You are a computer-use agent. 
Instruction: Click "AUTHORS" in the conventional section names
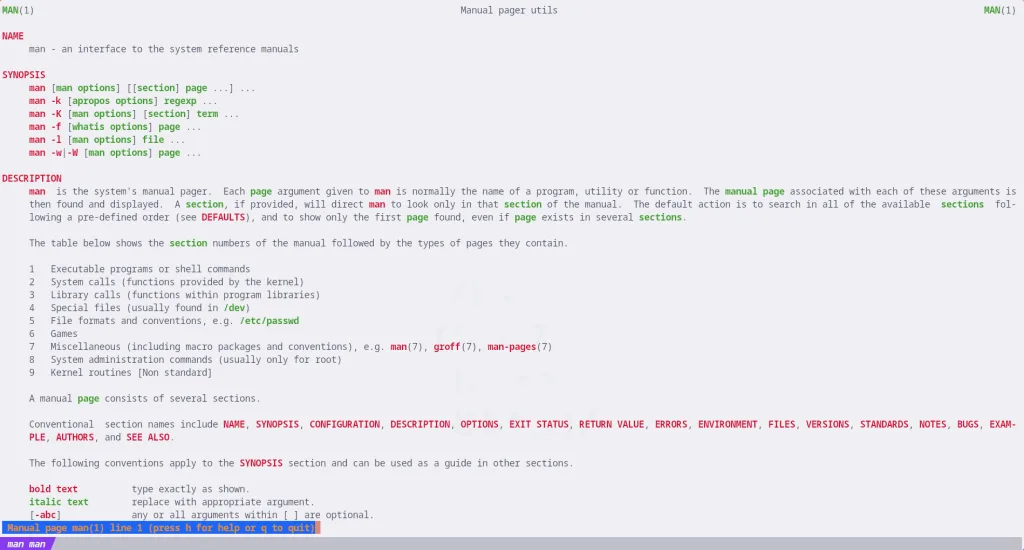pos(74,438)
